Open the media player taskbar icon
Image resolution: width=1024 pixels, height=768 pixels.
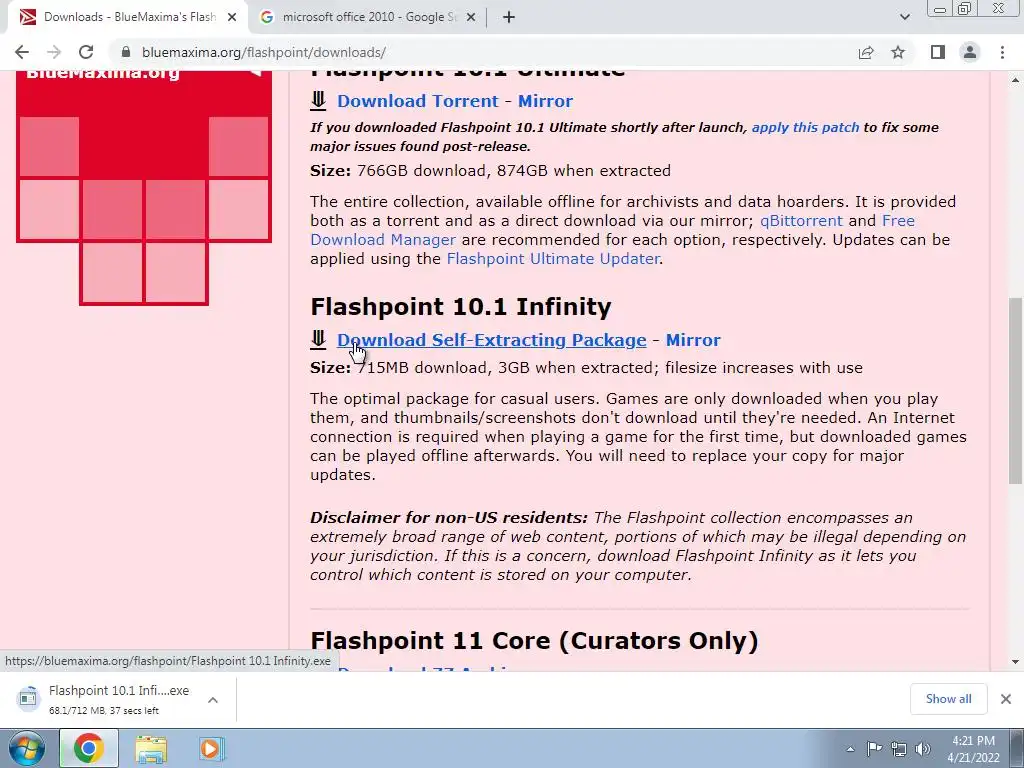[x=210, y=748]
